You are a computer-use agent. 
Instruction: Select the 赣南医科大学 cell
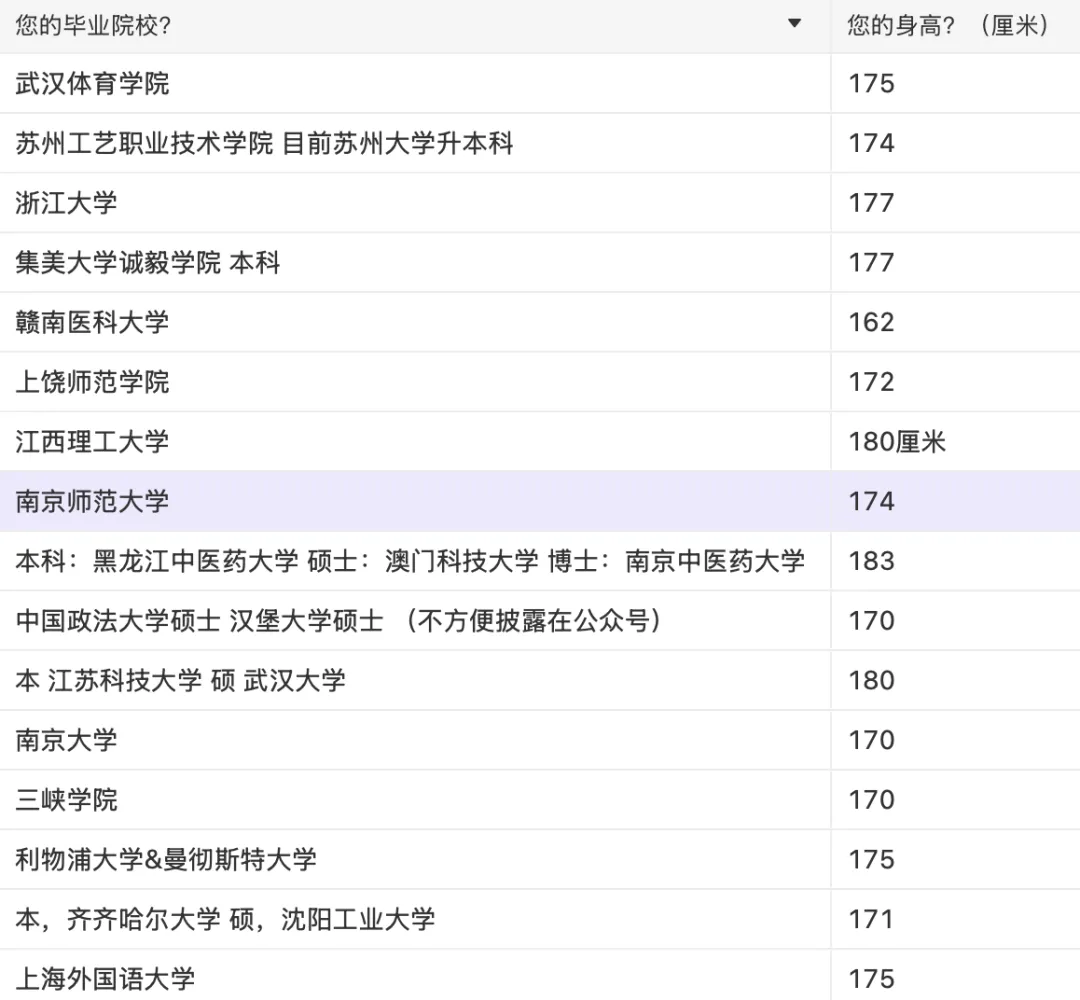[415, 322]
